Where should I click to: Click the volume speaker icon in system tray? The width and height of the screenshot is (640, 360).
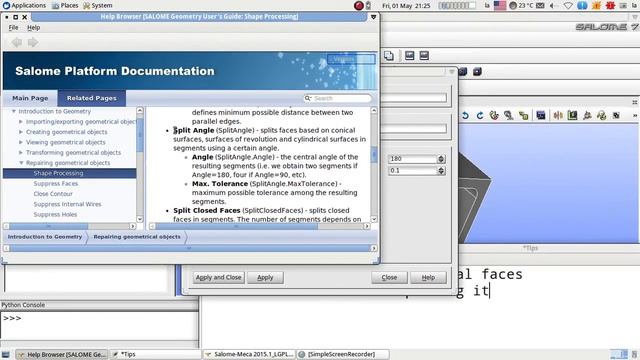point(553,6)
